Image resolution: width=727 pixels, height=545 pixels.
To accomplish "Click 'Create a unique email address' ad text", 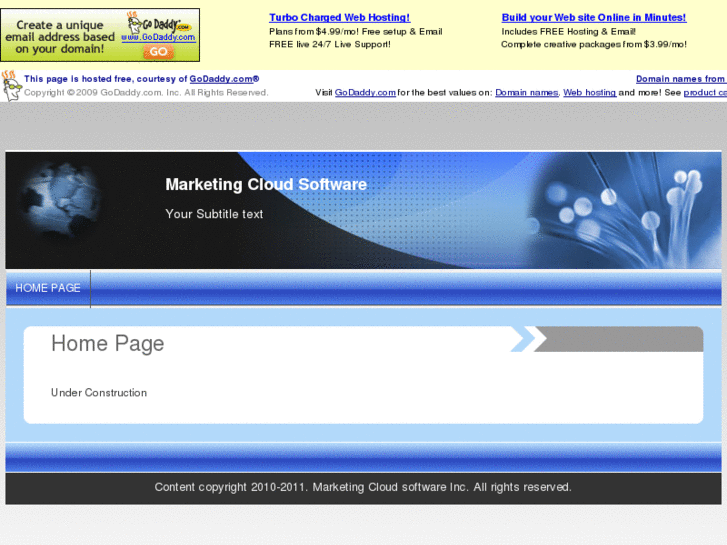I will click(60, 37).
